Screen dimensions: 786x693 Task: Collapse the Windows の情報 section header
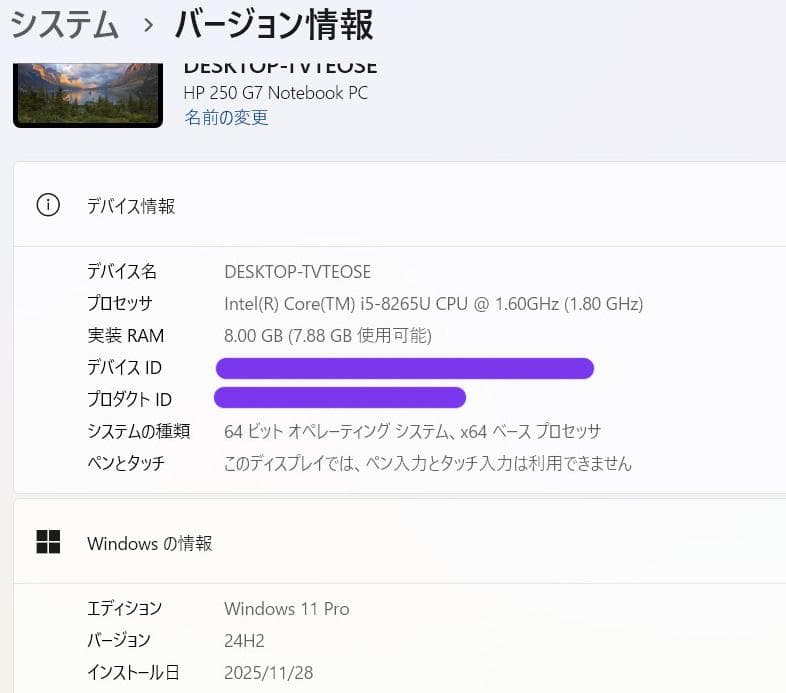pyautogui.click(x=400, y=543)
